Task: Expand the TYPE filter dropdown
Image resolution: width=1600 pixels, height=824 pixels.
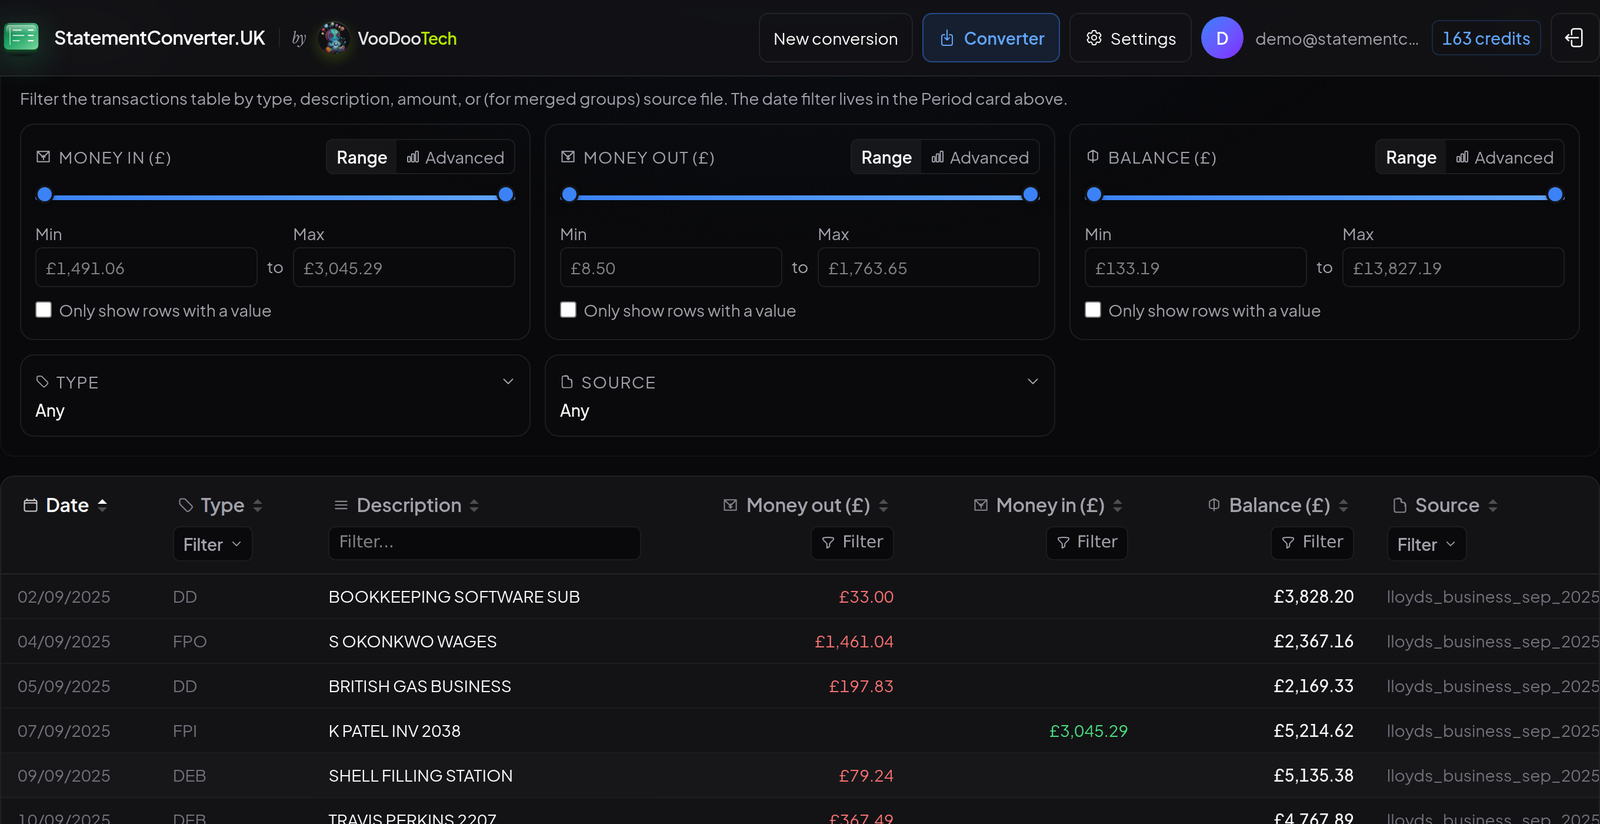Action: 275,396
